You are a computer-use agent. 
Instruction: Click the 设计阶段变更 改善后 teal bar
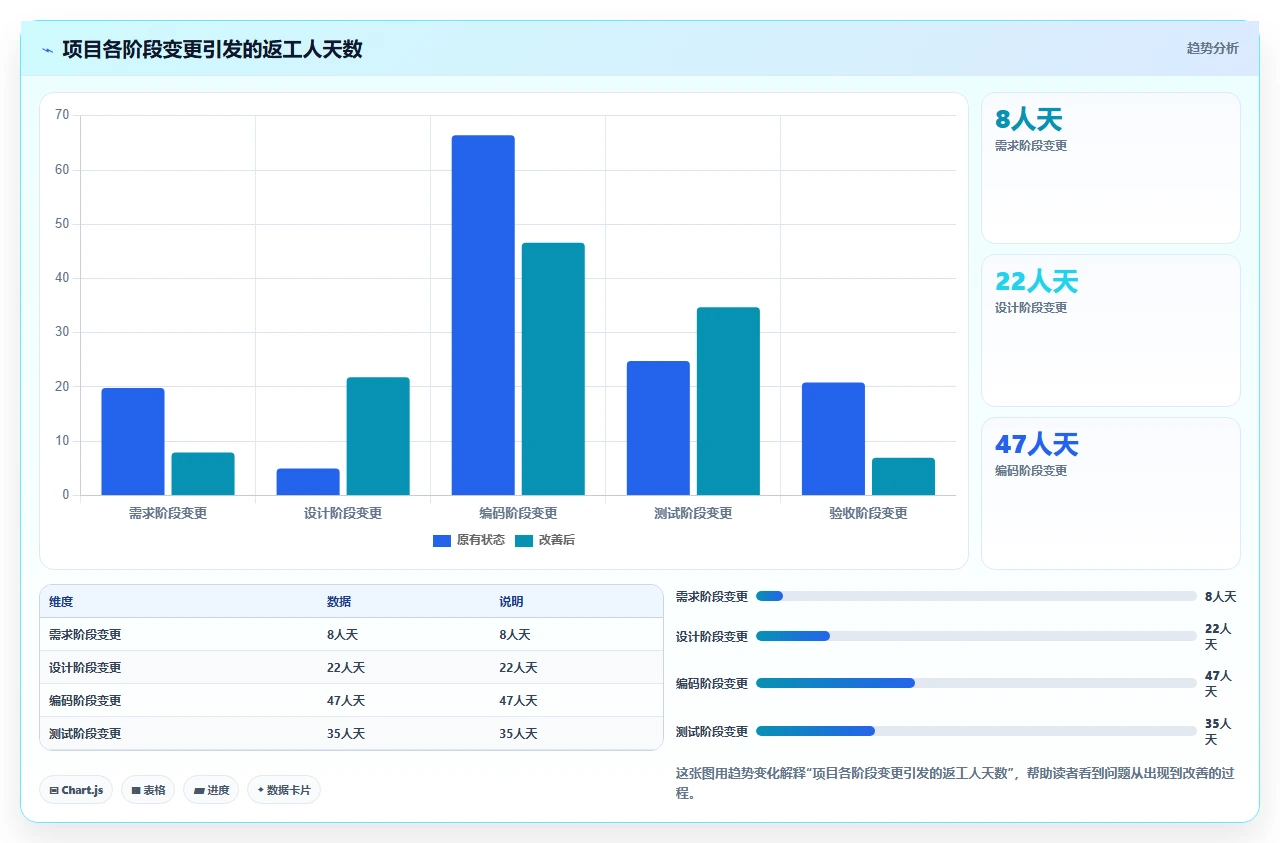[x=378, y=436]
